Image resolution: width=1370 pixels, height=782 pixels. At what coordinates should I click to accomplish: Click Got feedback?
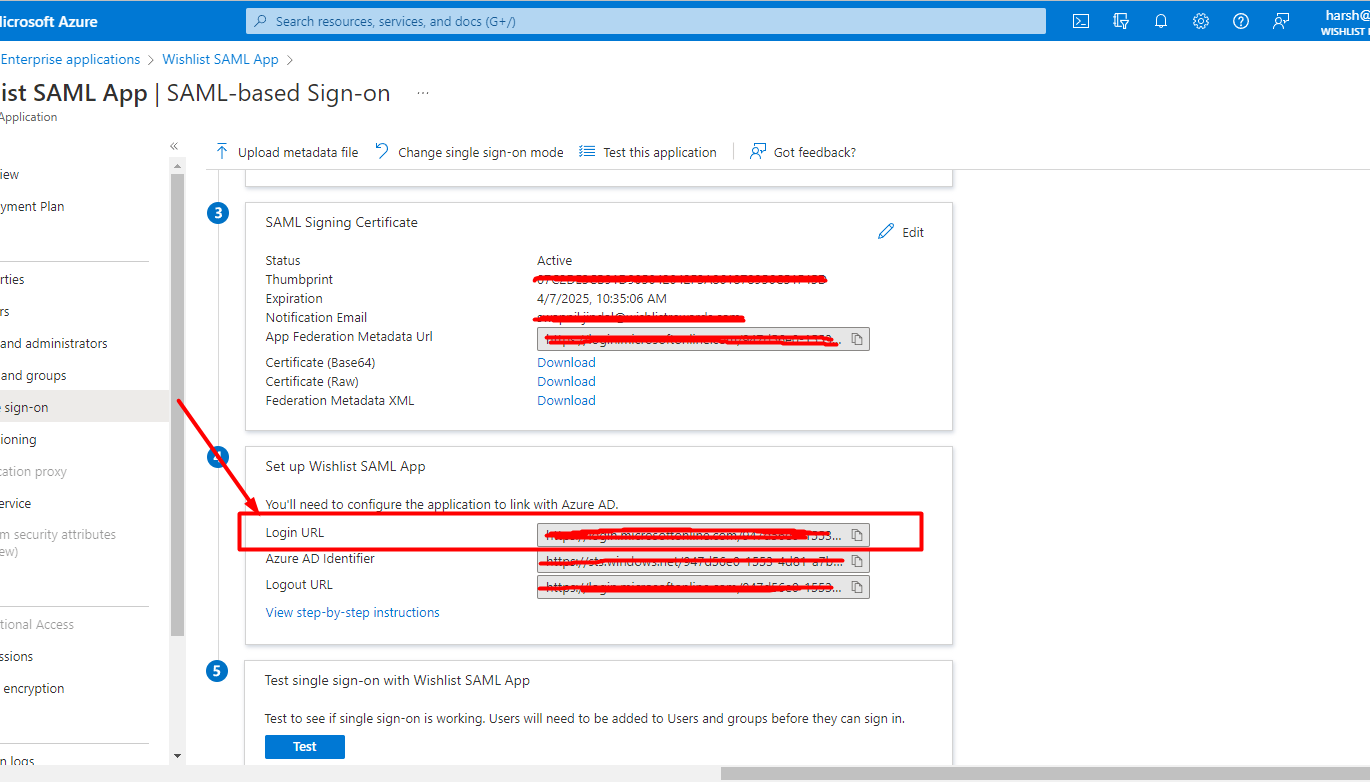(x=803, y=152)
